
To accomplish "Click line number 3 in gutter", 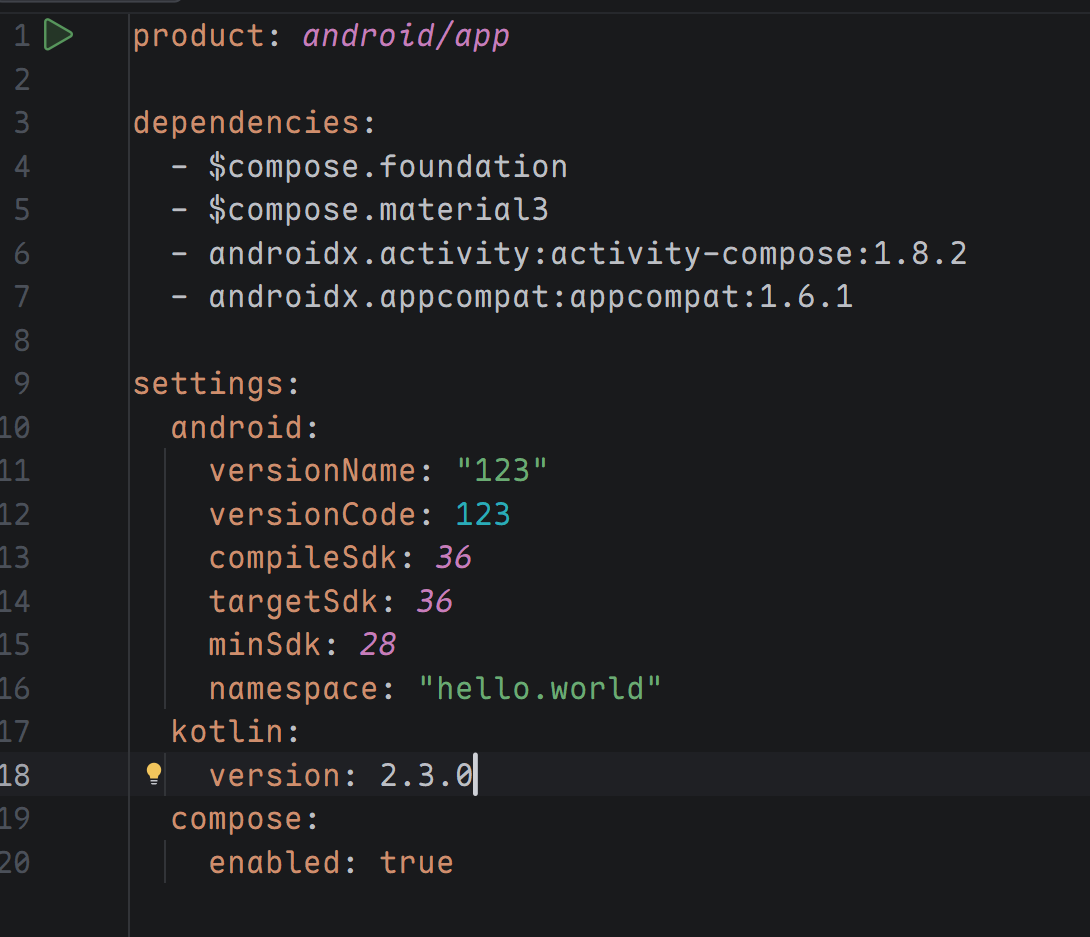I will pos(21,123).
